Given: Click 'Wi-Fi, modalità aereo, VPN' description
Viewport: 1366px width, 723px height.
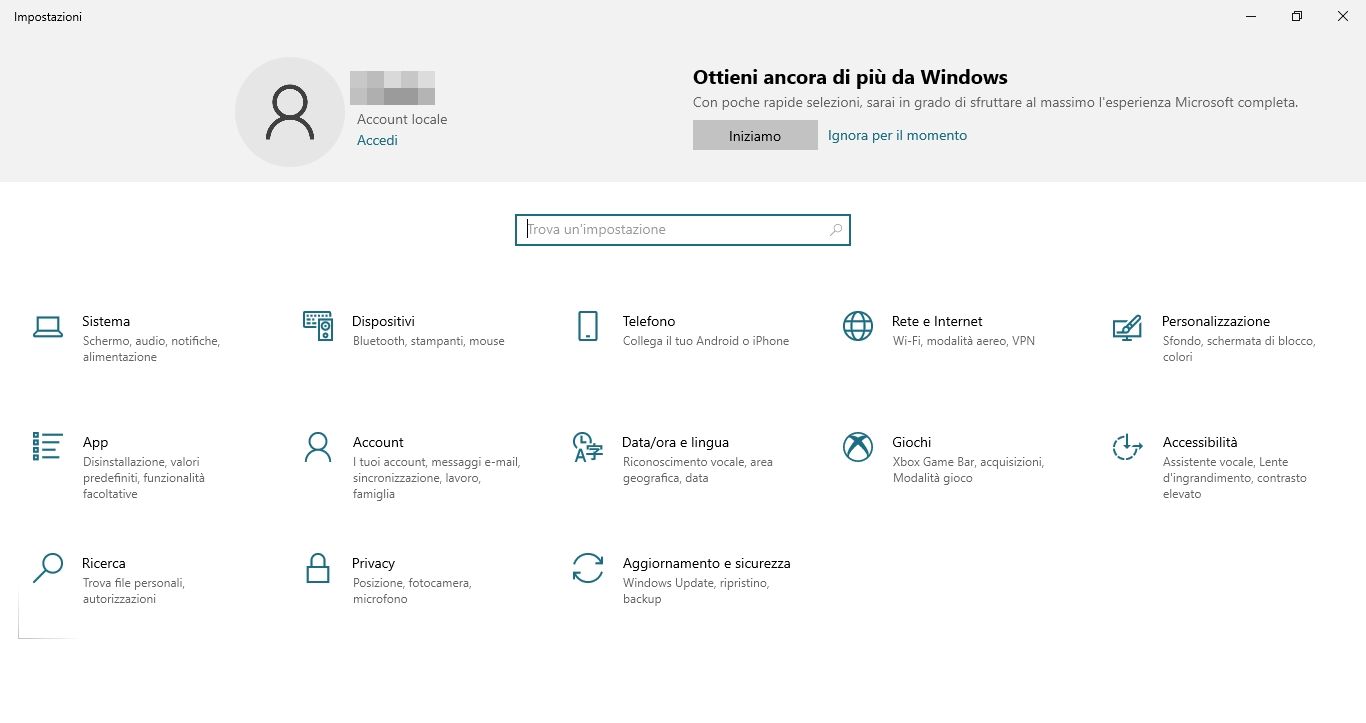Looking at the screenshot, I should pos(964,341).
